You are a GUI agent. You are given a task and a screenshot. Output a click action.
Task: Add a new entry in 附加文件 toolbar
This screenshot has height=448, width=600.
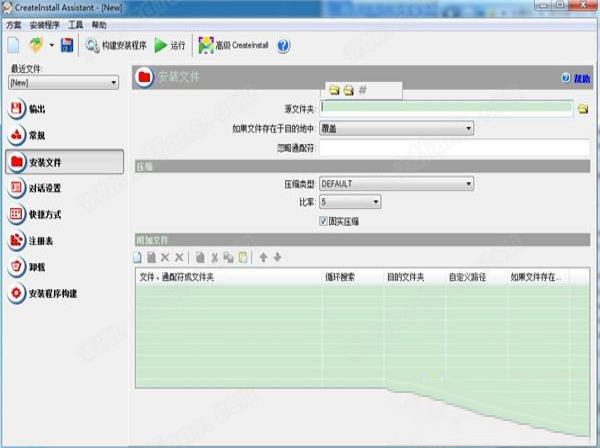(140, 257)
